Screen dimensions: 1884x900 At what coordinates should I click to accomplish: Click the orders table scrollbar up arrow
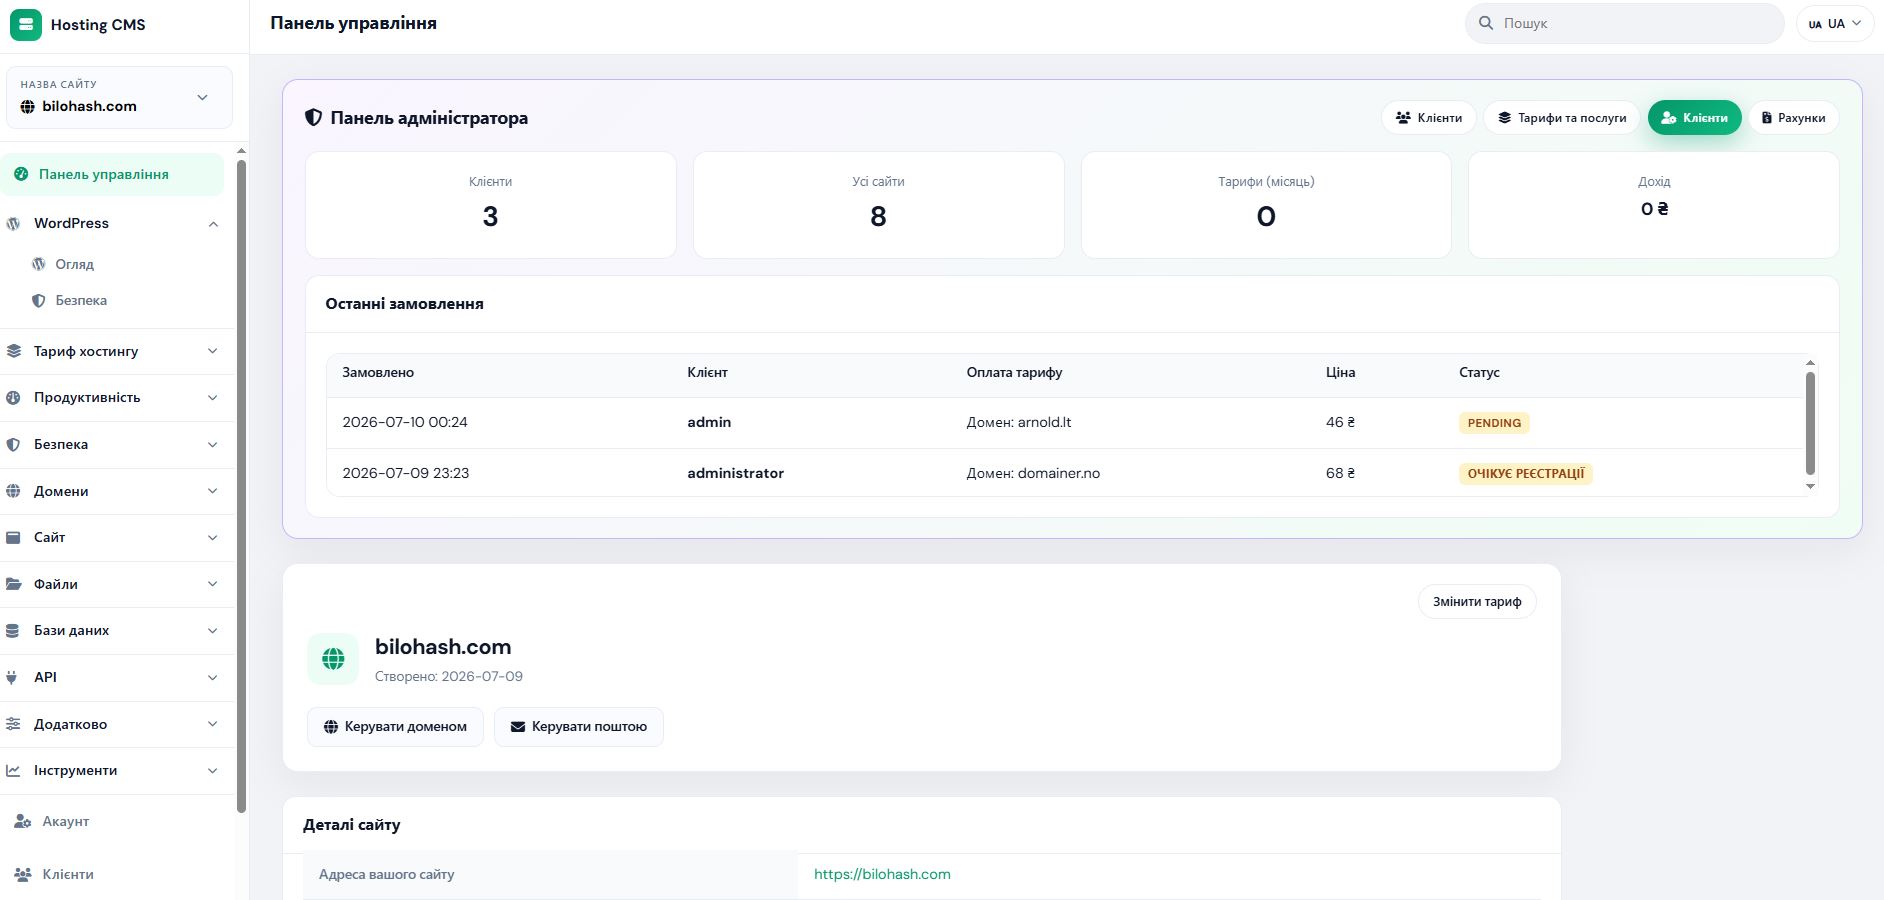(x=1810, y=363)
